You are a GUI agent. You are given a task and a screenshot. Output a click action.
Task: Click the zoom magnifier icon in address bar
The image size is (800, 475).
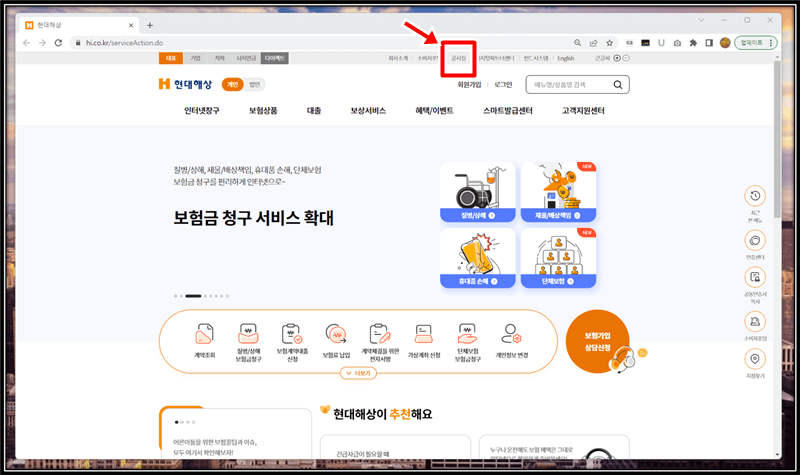pyautogui.click(x=578, y=43)
